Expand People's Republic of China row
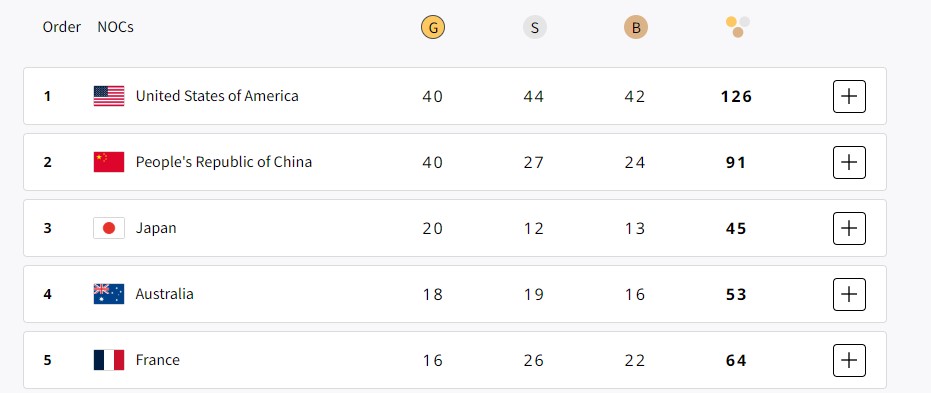The width and height of the screenshot is (931, 393). (x=849, y=162)
